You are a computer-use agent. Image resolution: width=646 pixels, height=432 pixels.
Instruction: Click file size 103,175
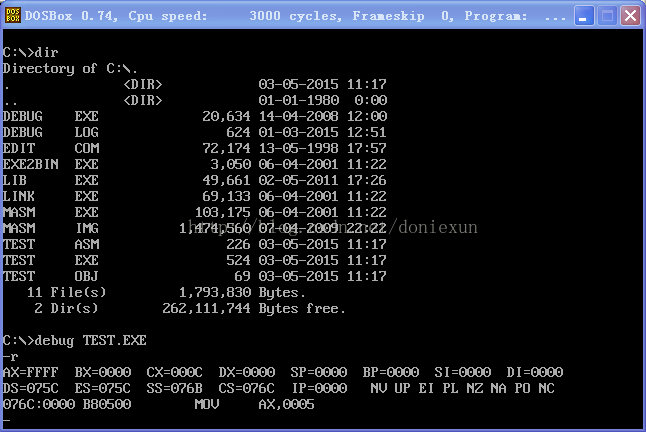(x=222, y=212)
